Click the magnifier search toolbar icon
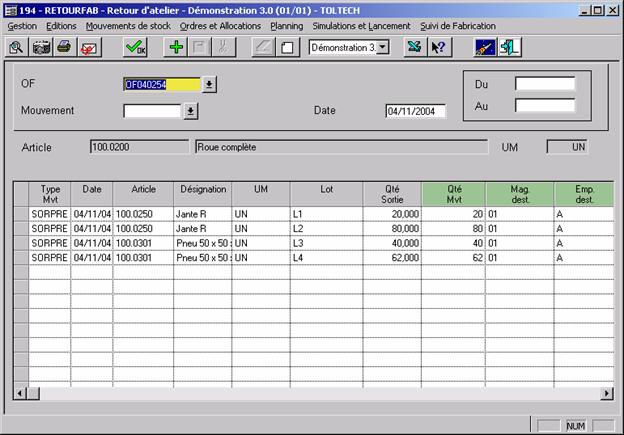Screen dimensions: 624x435 pos(16,47)
